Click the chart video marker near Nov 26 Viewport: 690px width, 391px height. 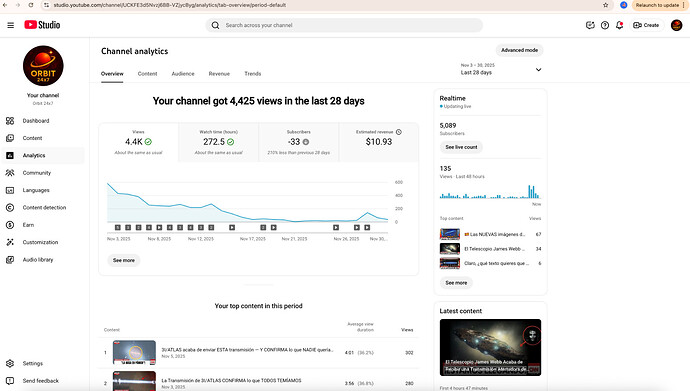(336, 227)
